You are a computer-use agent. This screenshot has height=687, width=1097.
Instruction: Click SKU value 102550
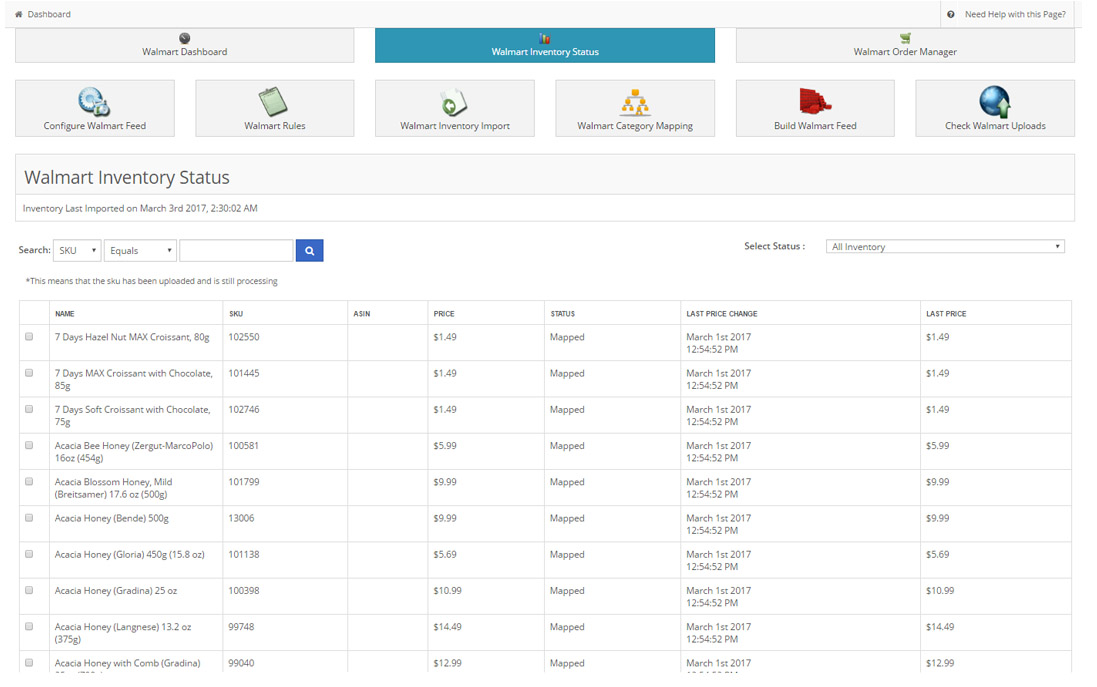(x=243, y=337)
